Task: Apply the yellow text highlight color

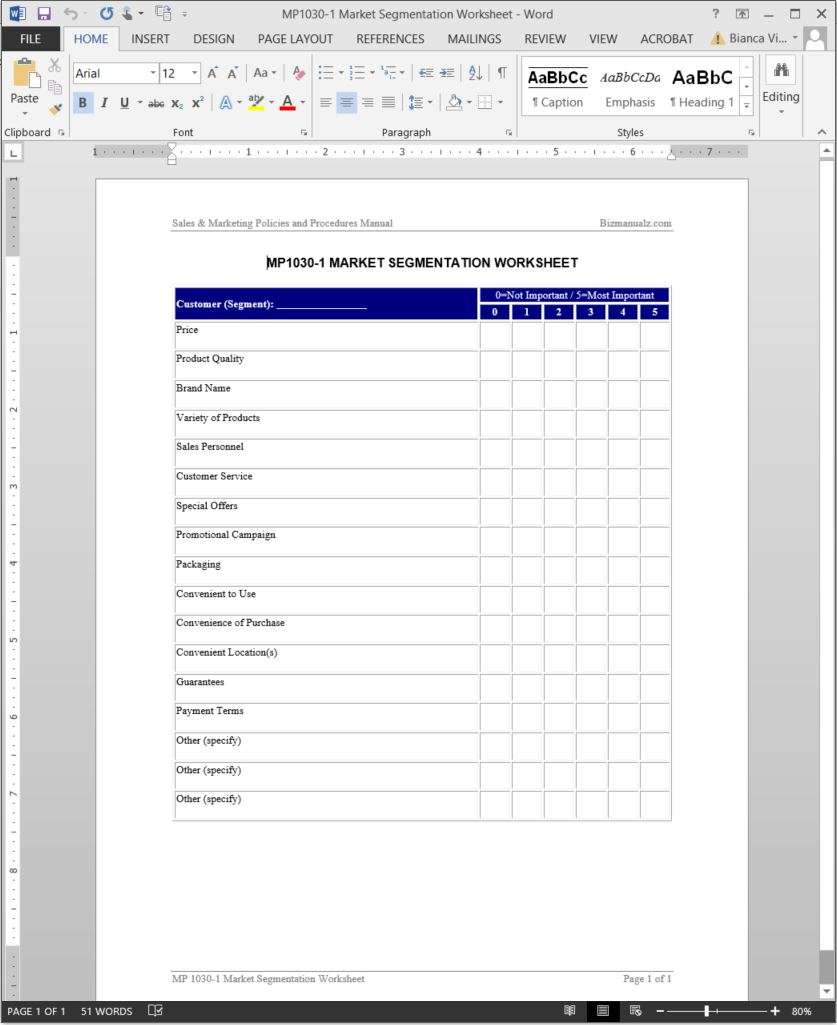Action: (256, 103)
